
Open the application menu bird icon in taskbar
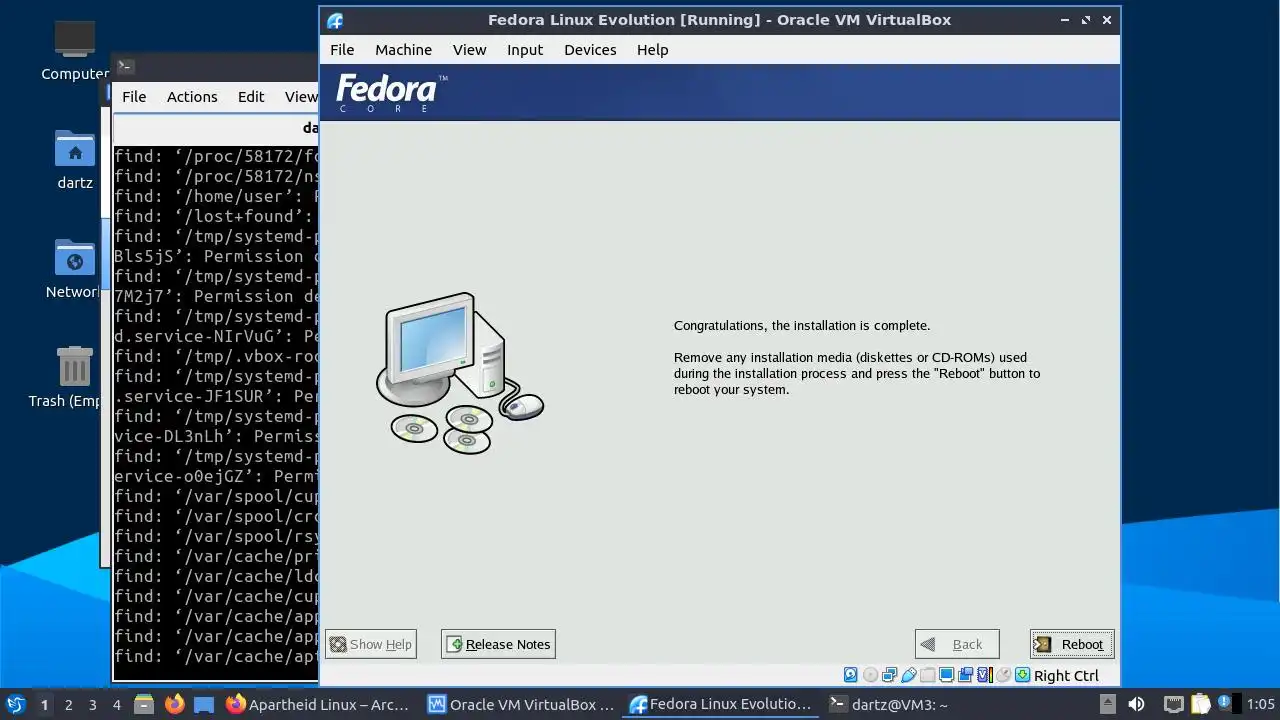pyautogui.click(x=16, y=704)
